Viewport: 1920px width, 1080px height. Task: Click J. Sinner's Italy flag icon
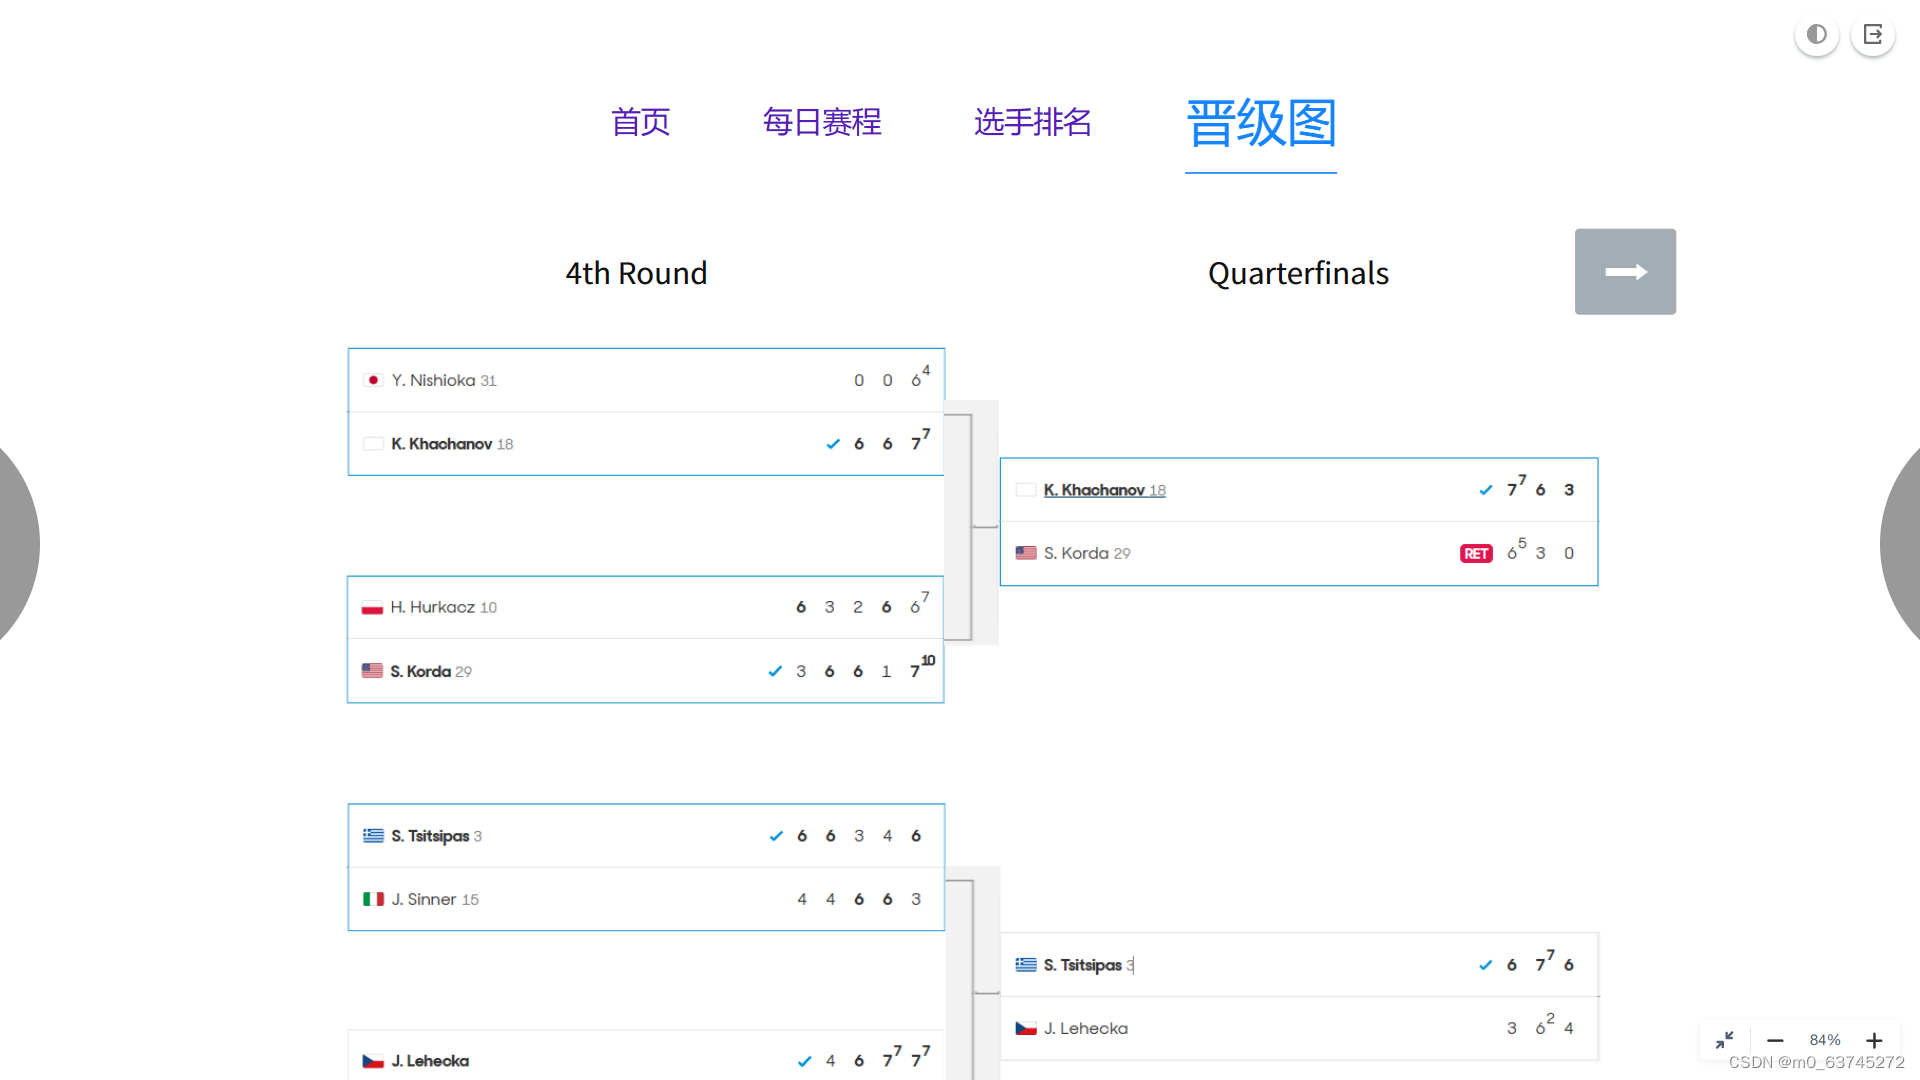click(373, 899)
